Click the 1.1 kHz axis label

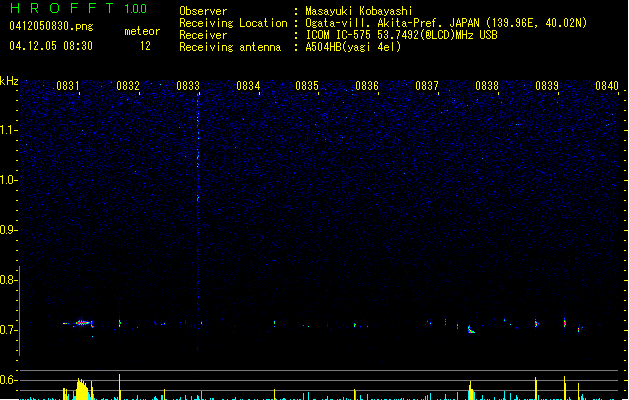[x=8, y=130]
